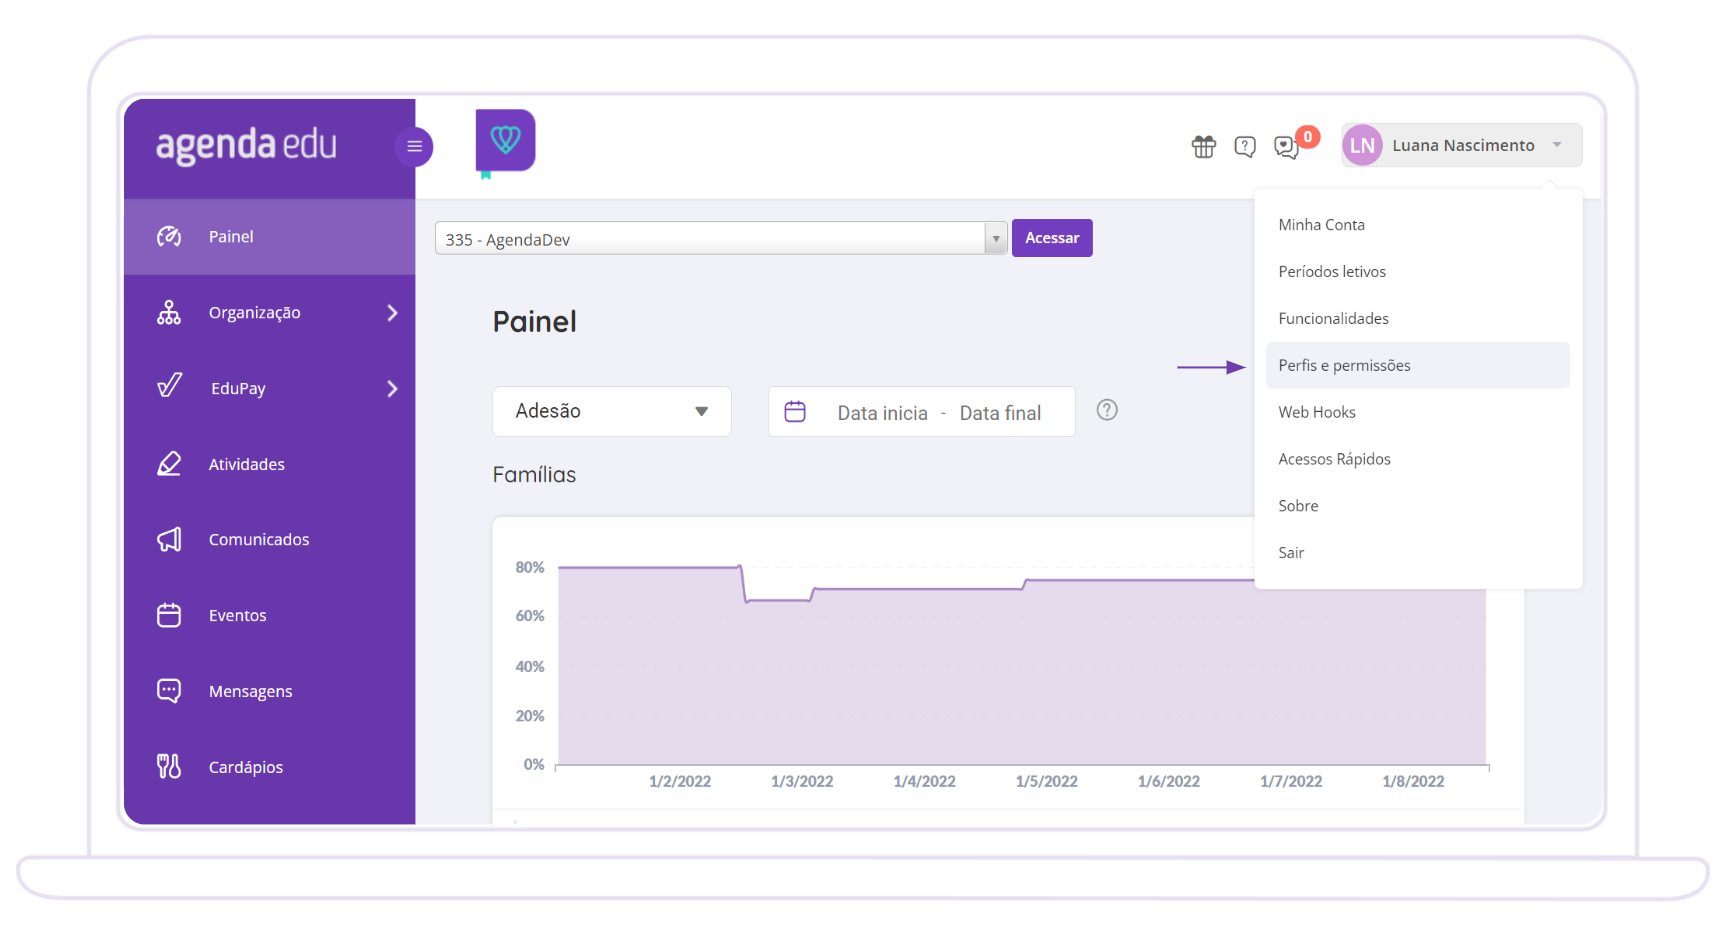Click the Acessar button
The width and height of the screenshot is (1721, 931).
point(1052,238)
